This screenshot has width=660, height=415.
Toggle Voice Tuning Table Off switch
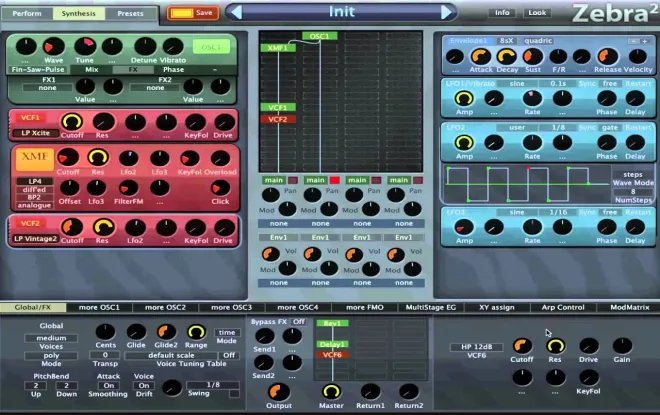[229, 355]
